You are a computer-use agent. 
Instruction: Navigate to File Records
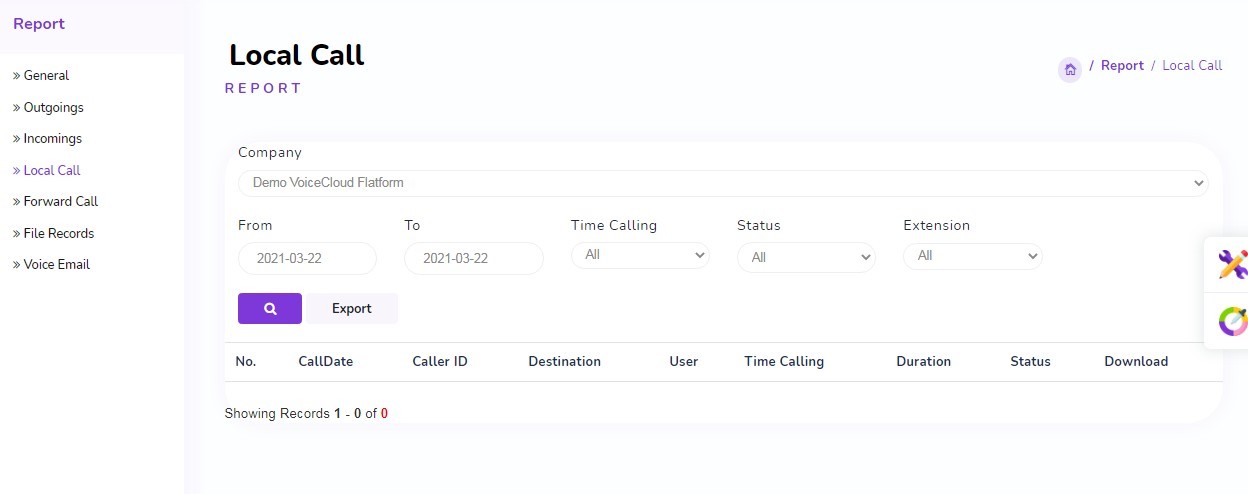(x=58, y=234)
